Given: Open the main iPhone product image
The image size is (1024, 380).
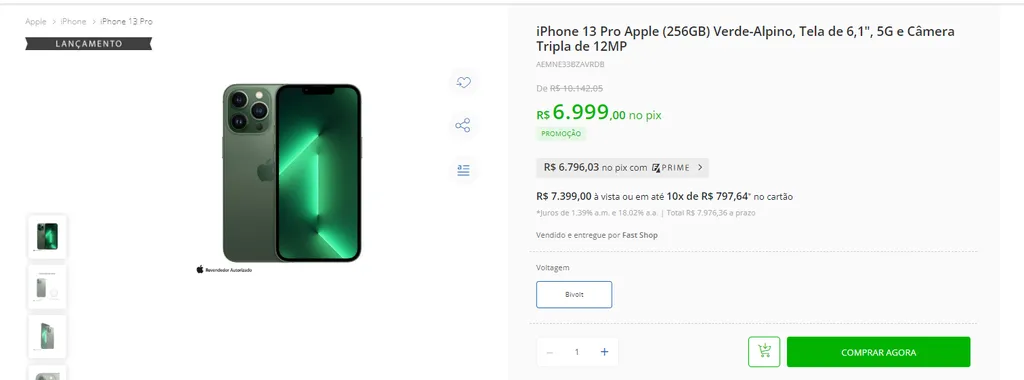Looking at the screenshot, I should pyautogui.click(x=291, y=173).
